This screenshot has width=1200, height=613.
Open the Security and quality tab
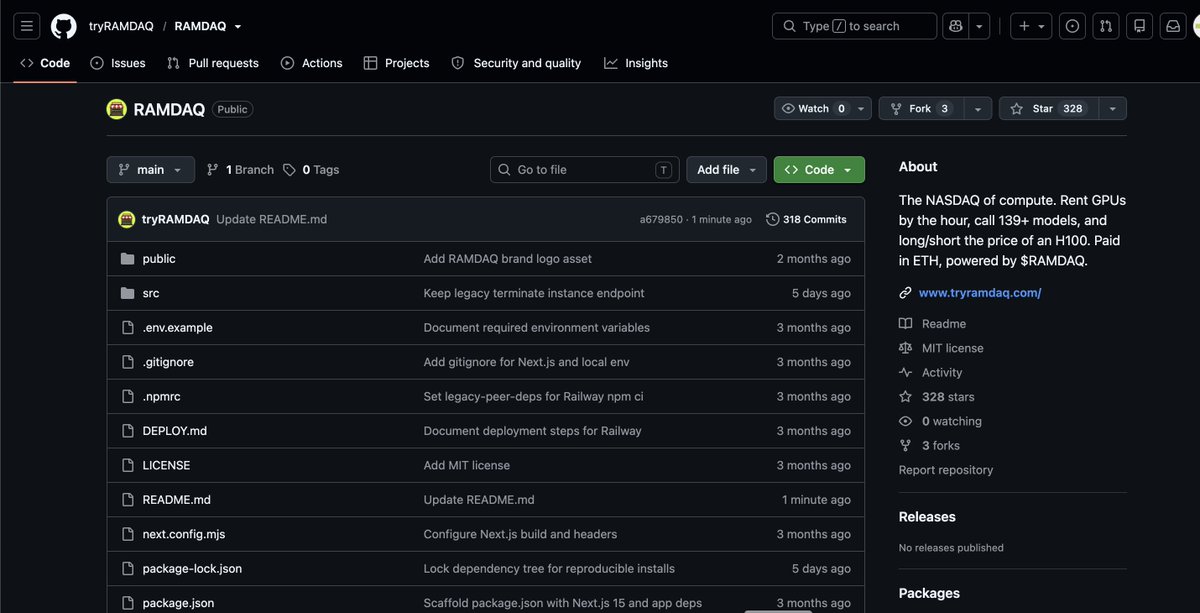[x=516, y=63]
